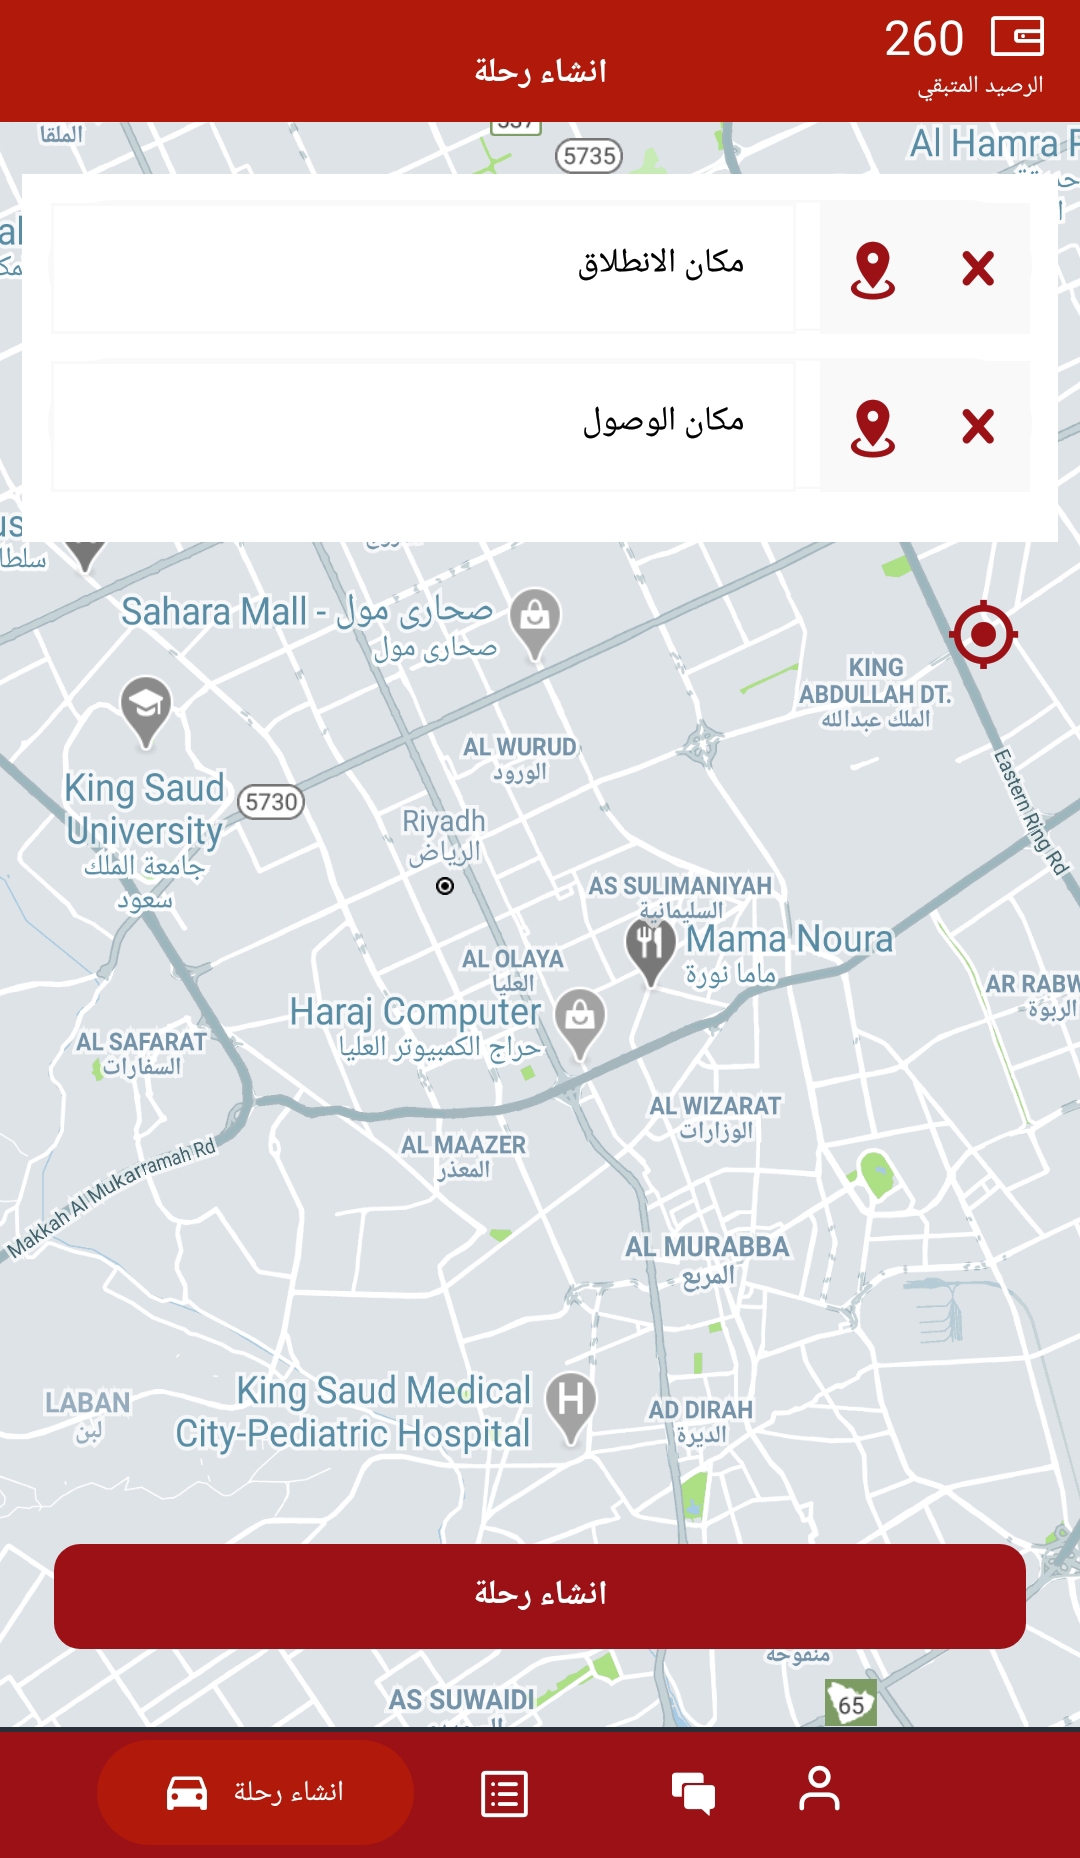Select King Saud Medical City hospital marker
The height and width of the screenshot is (1858, 1080).
click(x=571, y=1406)
